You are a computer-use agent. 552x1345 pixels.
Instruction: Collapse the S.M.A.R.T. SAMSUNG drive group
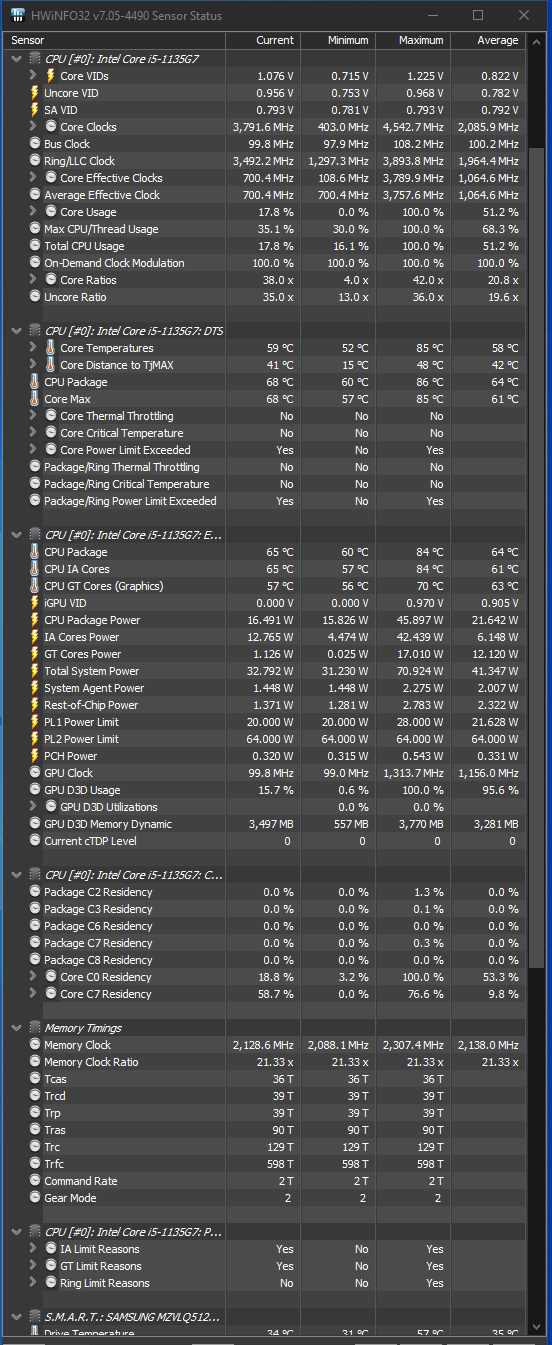point(17,1317)
